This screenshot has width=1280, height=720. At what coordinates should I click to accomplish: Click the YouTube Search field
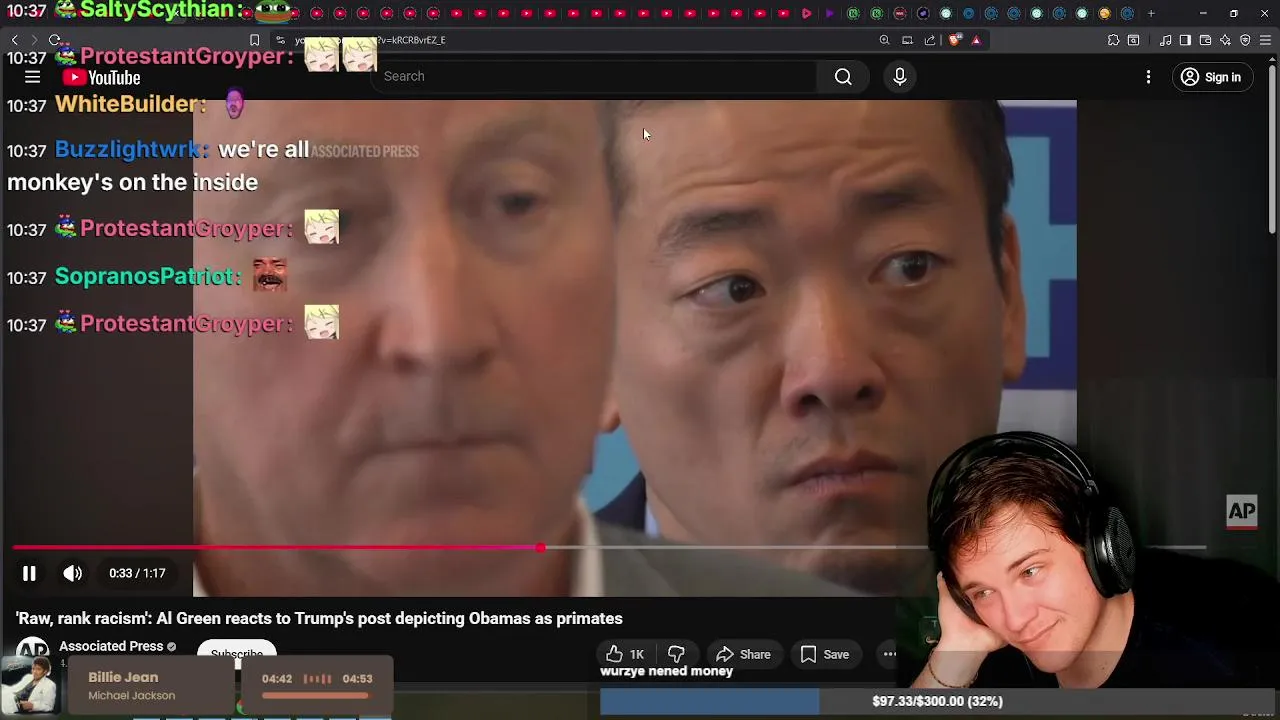click(595, 76)
